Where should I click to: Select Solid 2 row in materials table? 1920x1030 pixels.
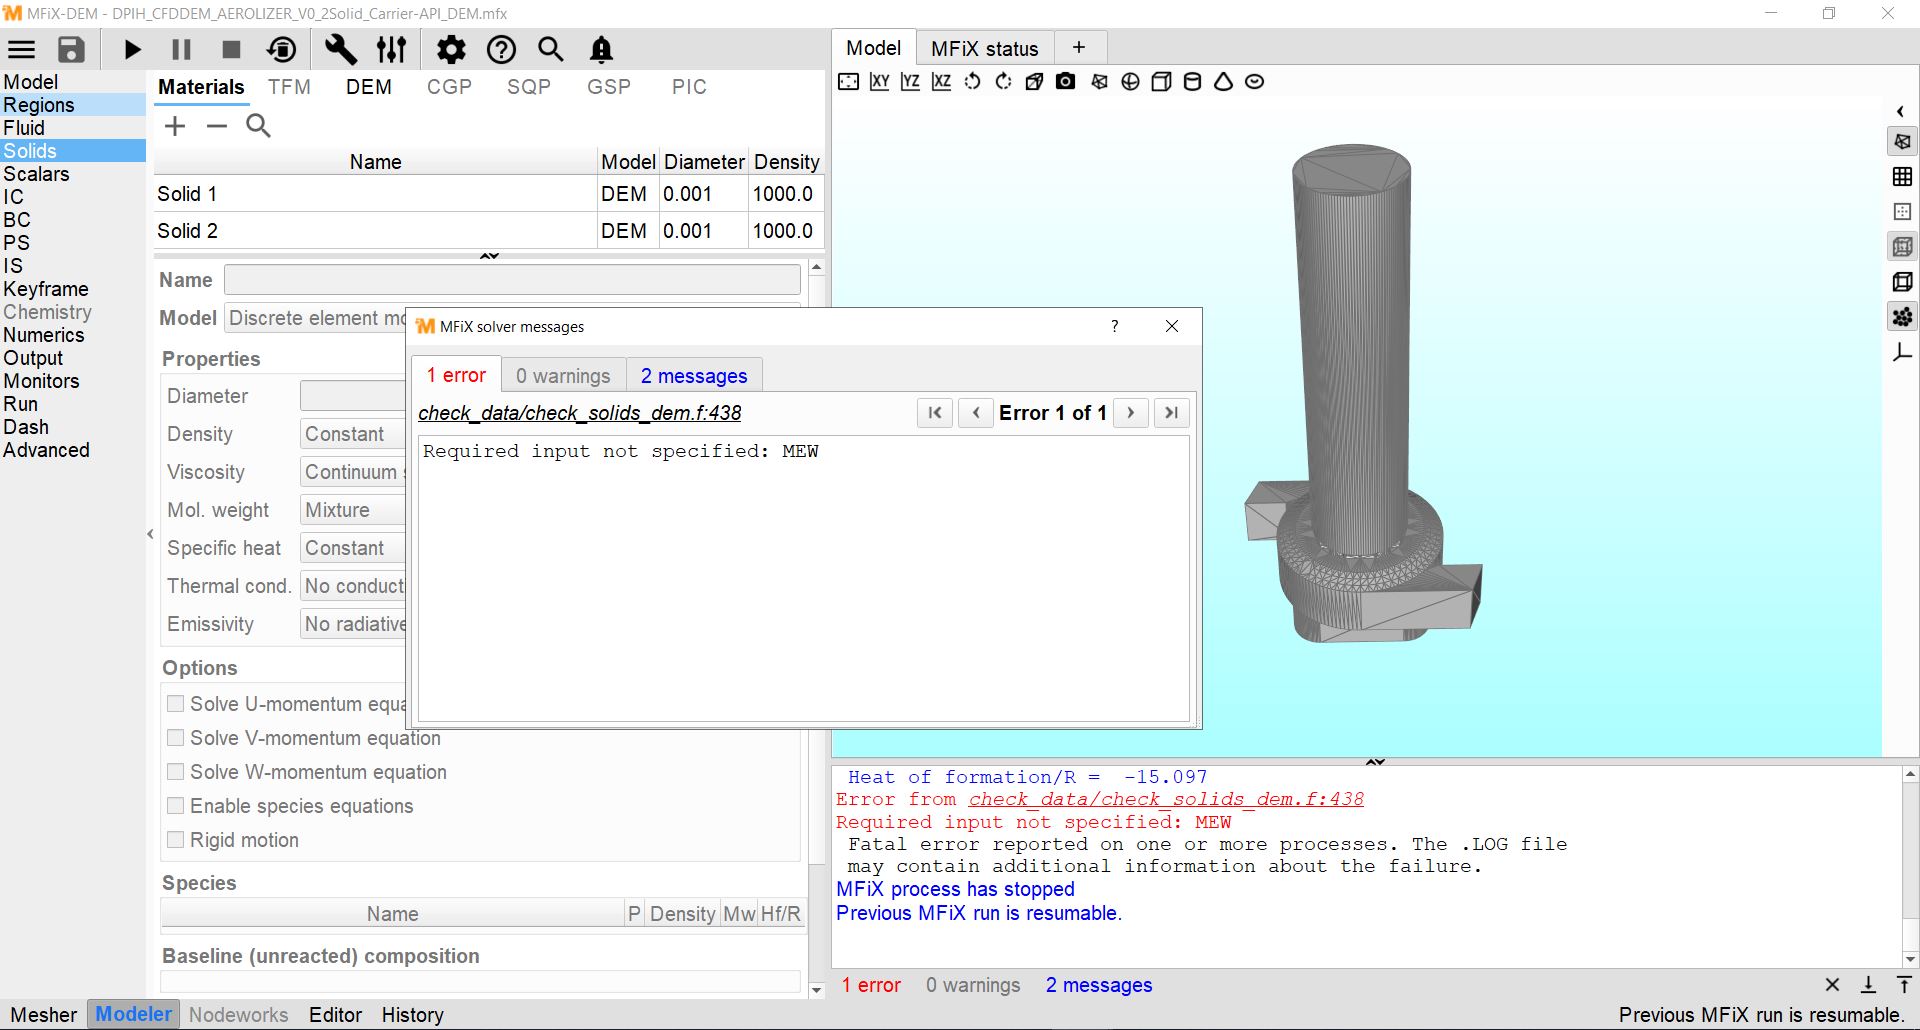(x=375, y=231)
